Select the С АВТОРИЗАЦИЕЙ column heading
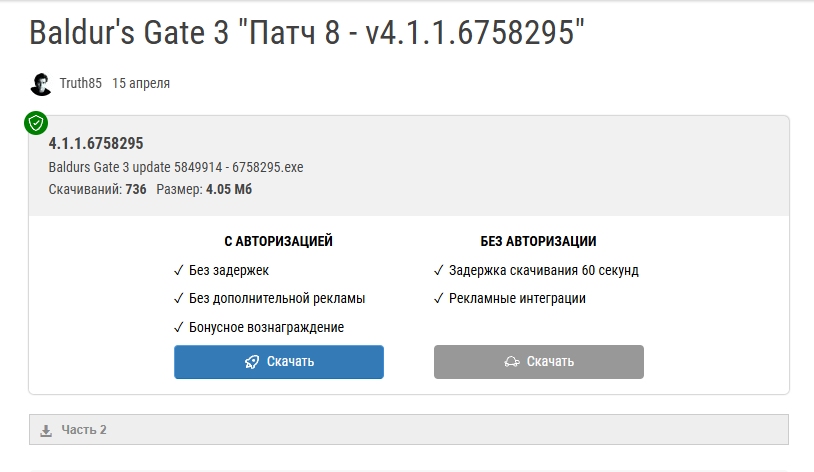The width and height of the screenshot is (814, 472). (x=278, y=241)
